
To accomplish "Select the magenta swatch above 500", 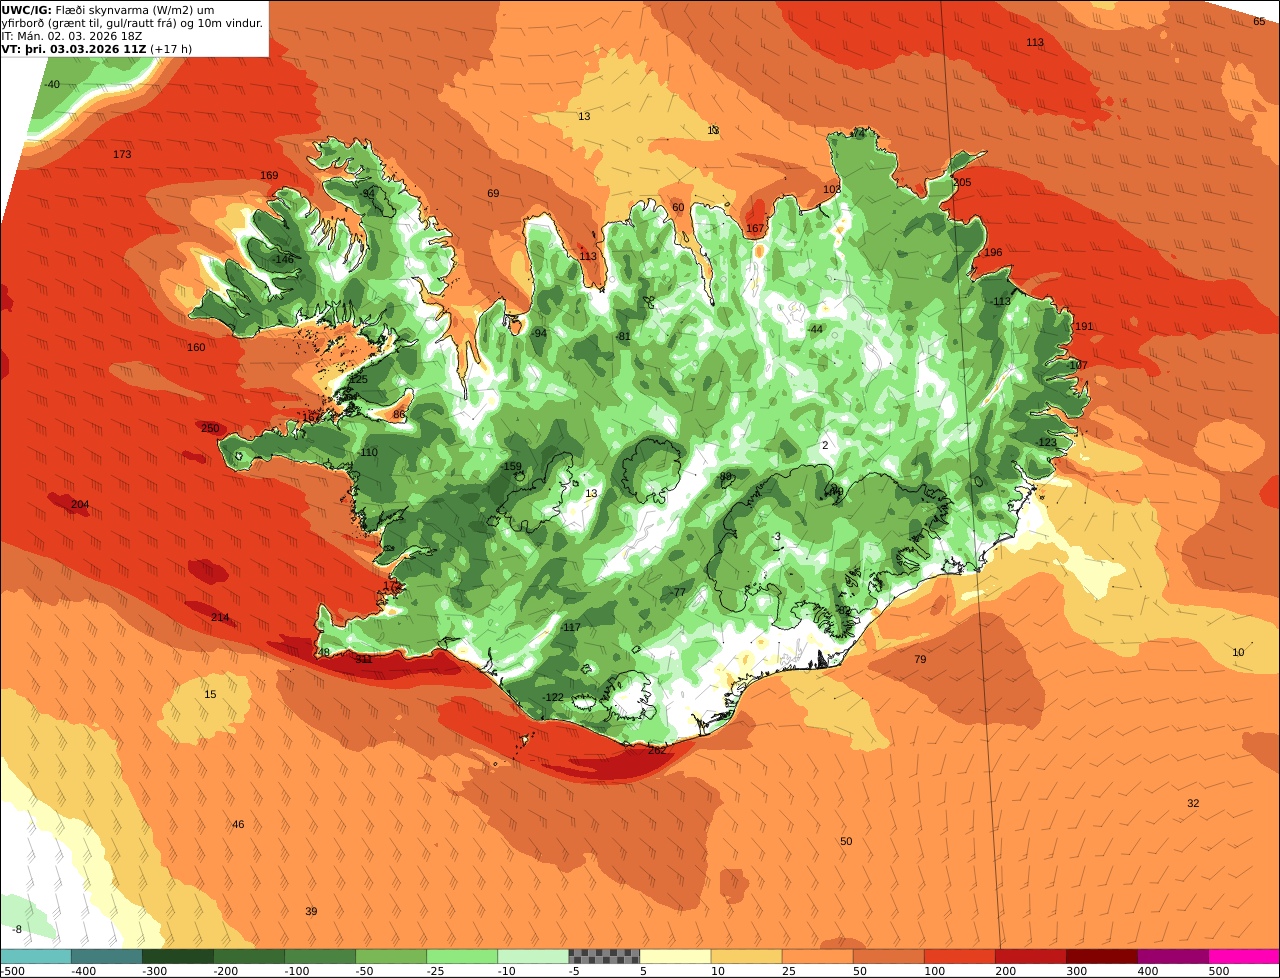I will coord(1243,956).
